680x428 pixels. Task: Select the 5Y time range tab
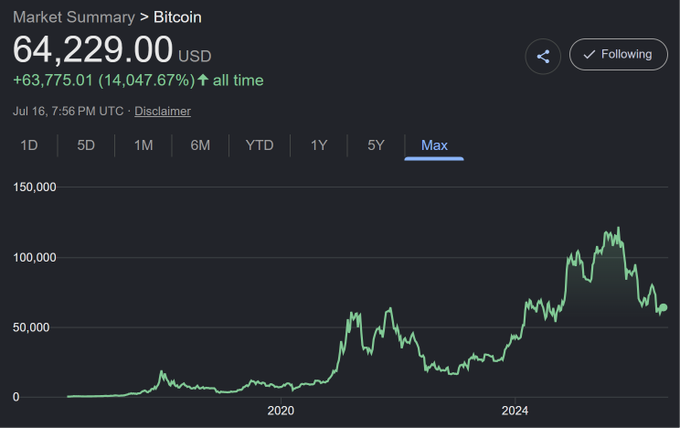point(376,145)
